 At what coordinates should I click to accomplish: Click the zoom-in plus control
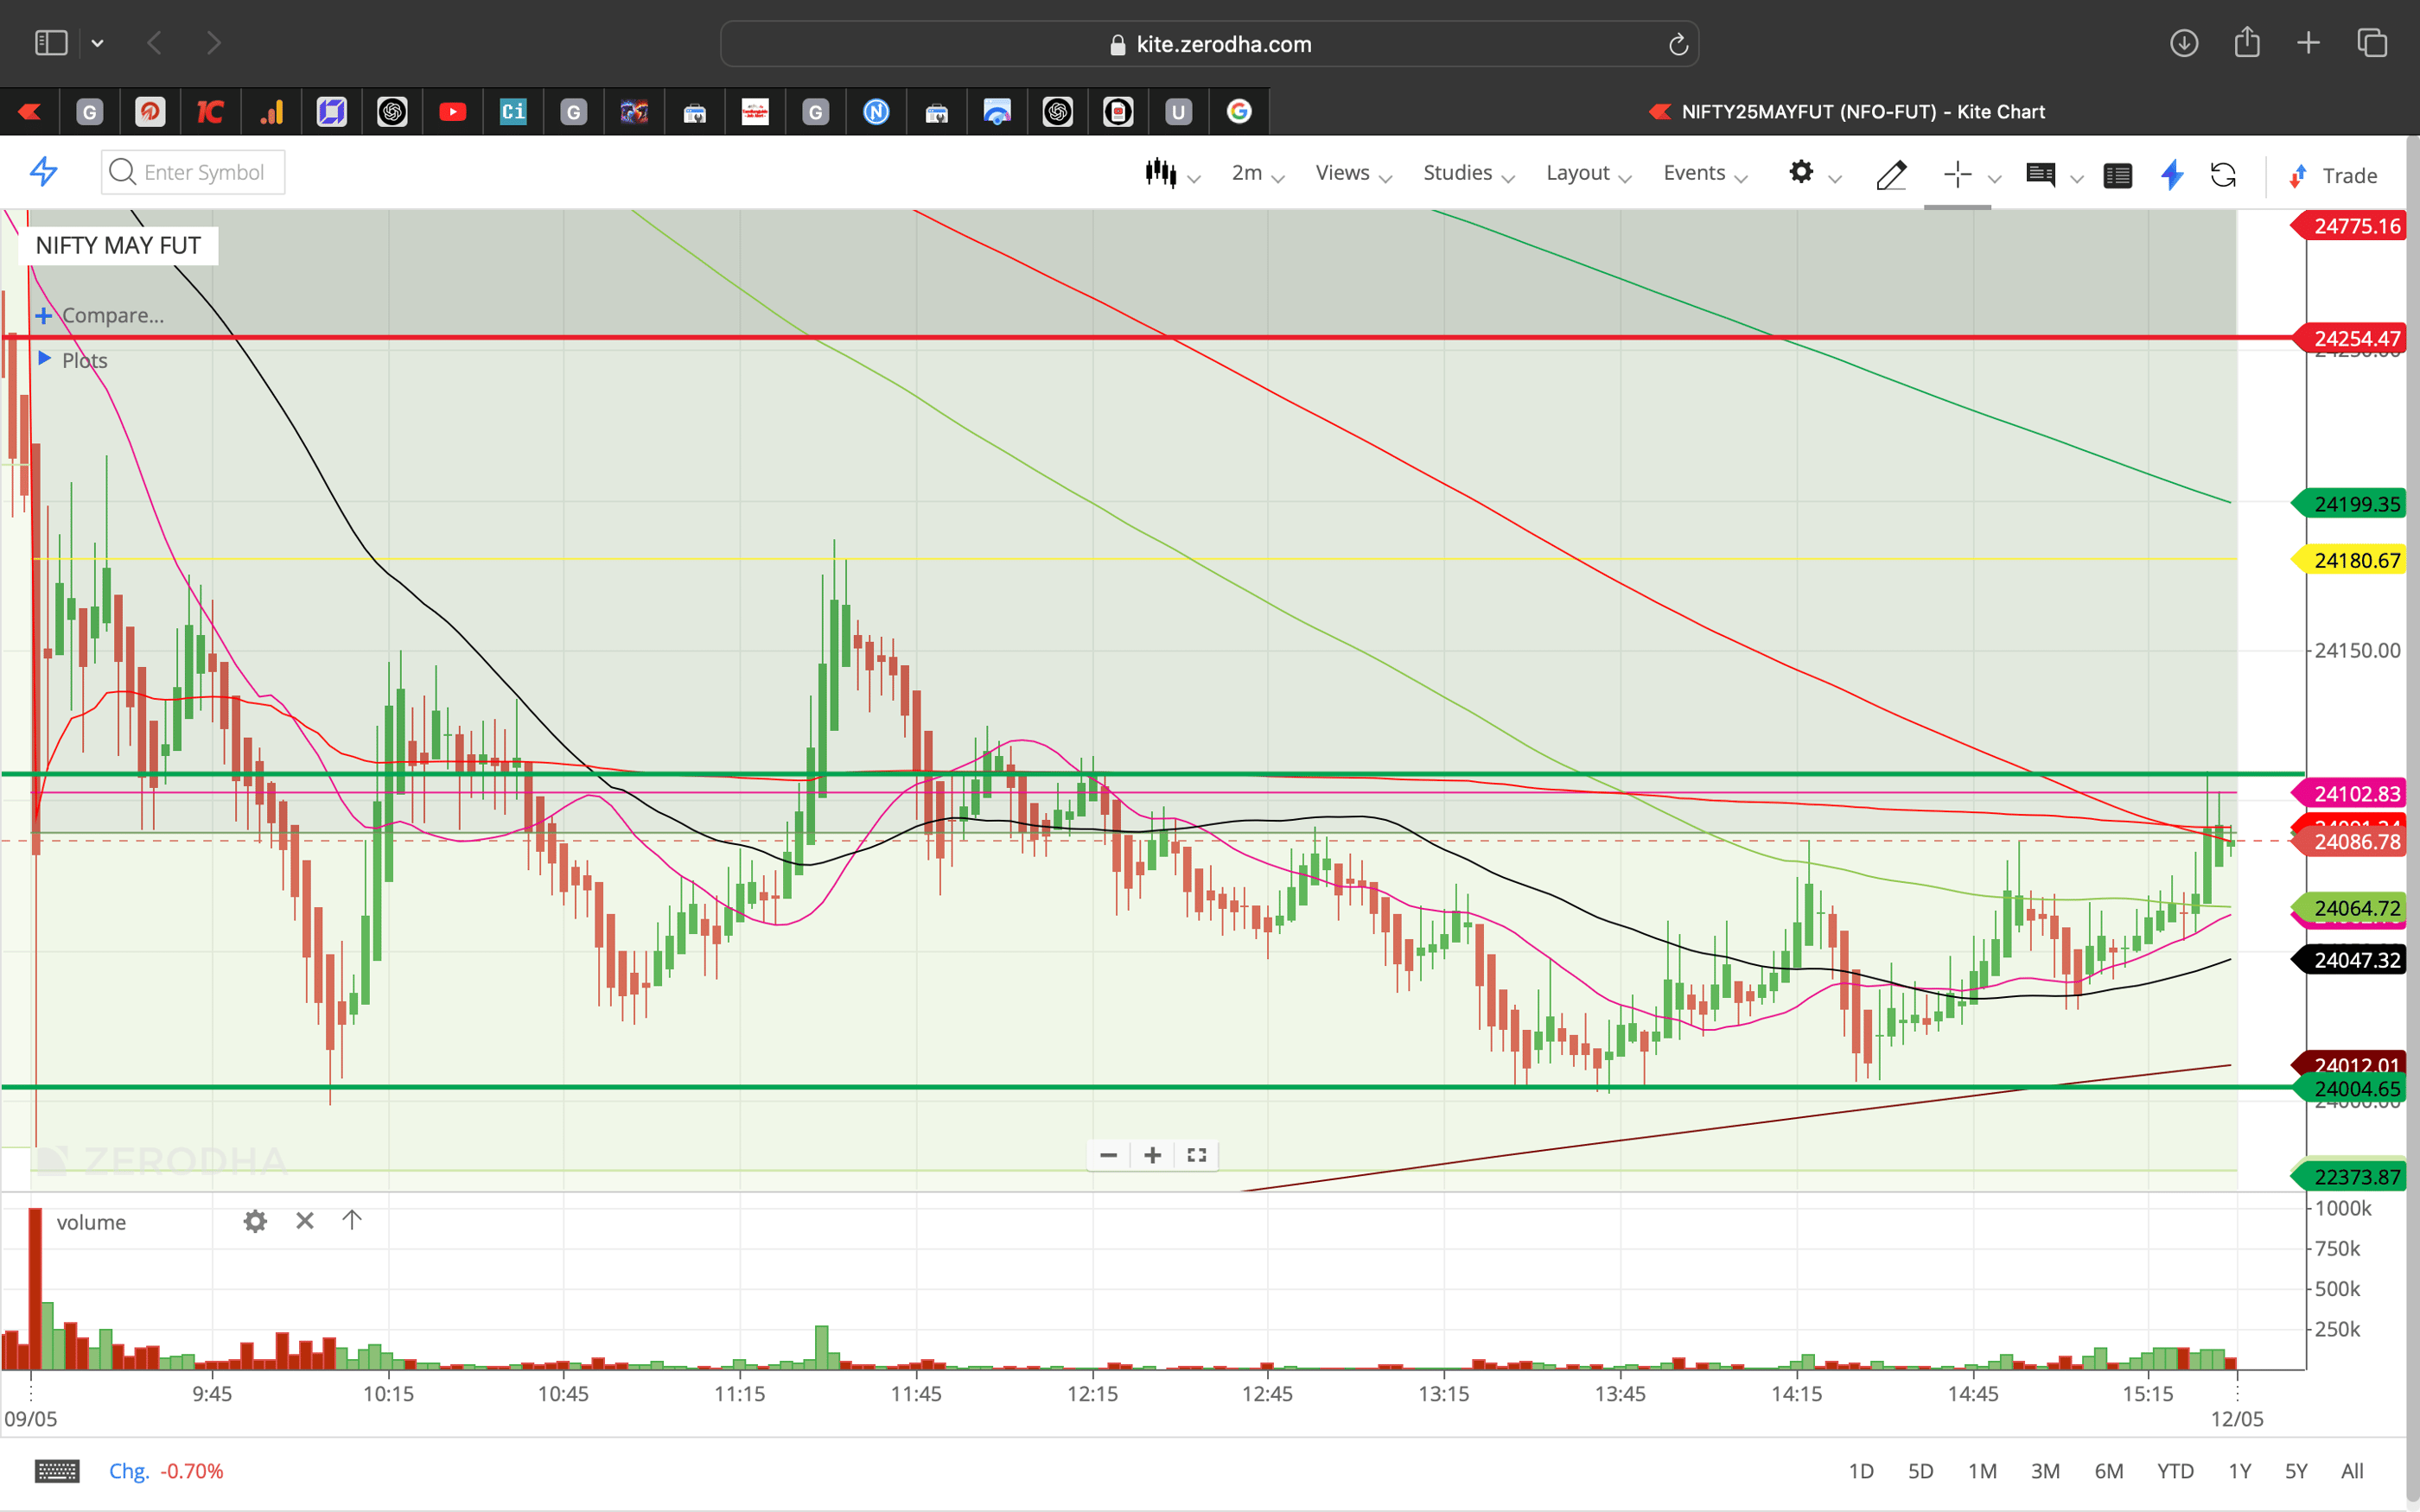[x=1151, y=1155]
